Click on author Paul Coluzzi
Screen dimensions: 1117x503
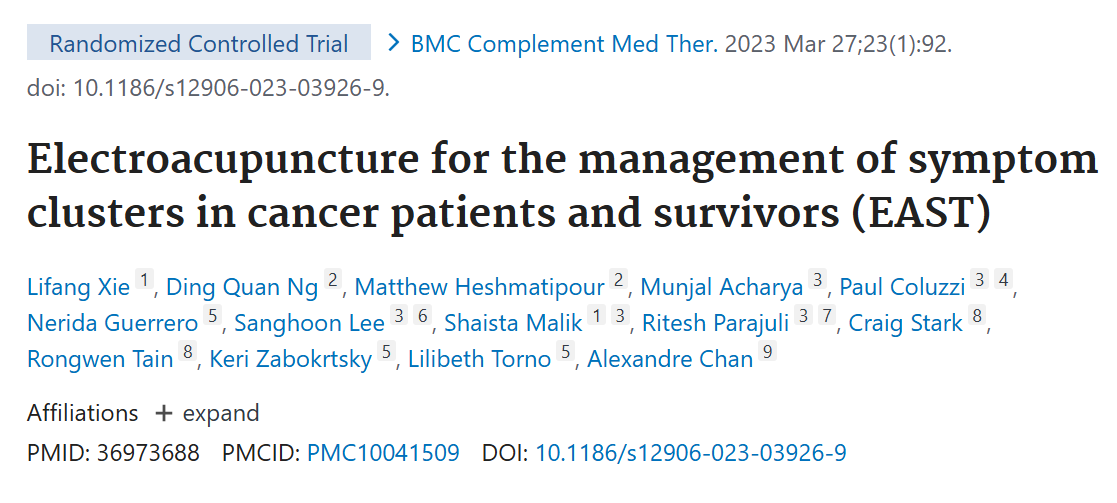901,288
